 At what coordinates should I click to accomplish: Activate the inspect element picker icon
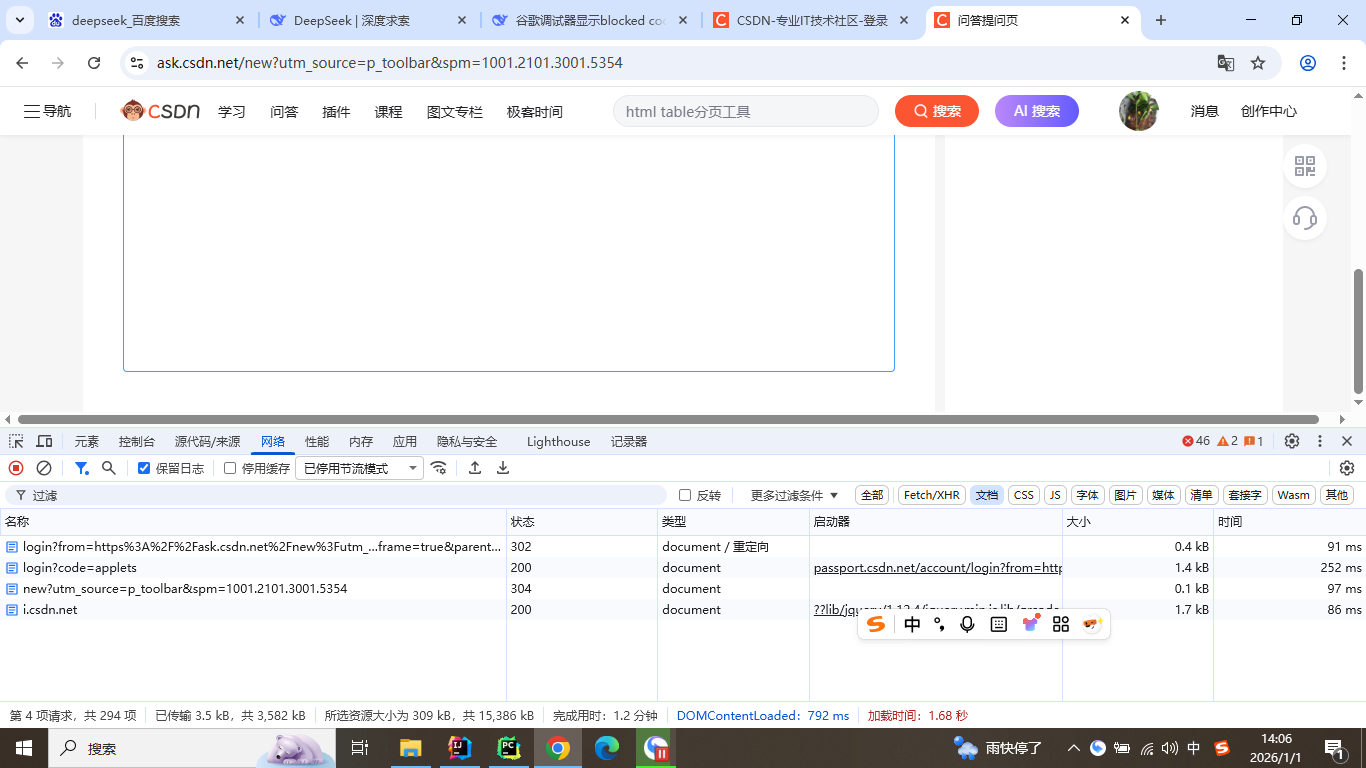click(16, 441)
